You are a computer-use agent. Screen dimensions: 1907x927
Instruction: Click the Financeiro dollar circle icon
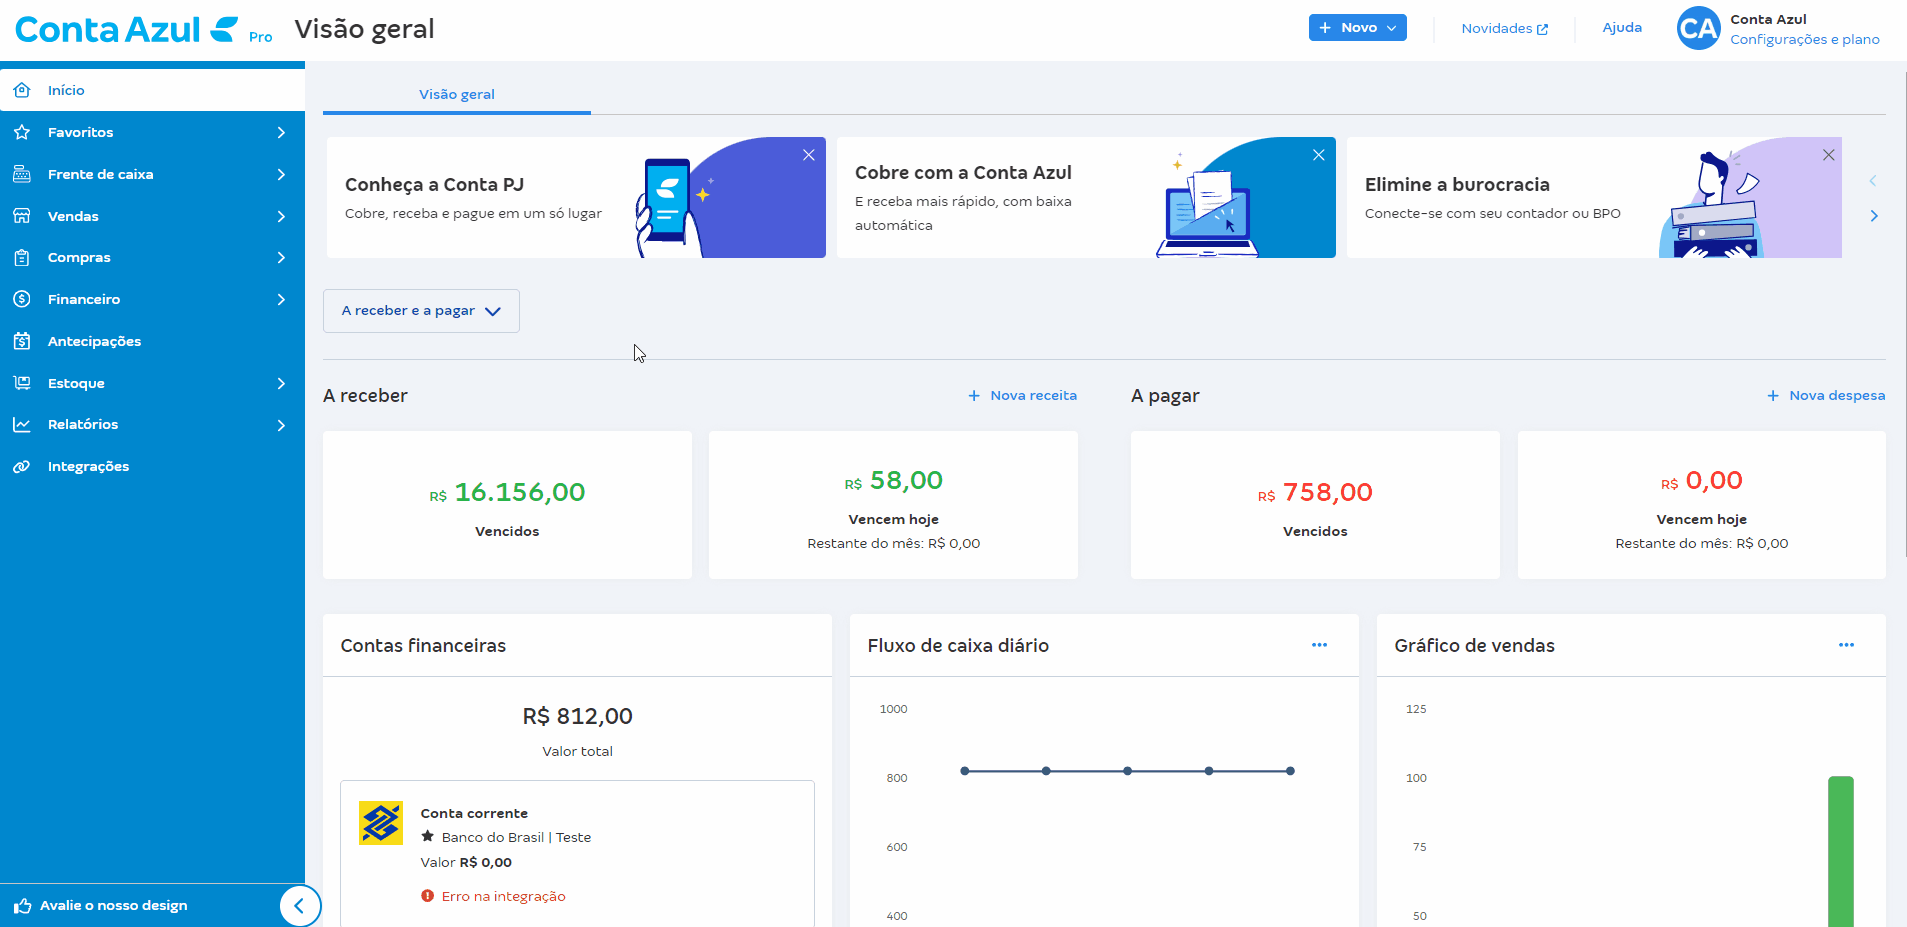[22, 299]
